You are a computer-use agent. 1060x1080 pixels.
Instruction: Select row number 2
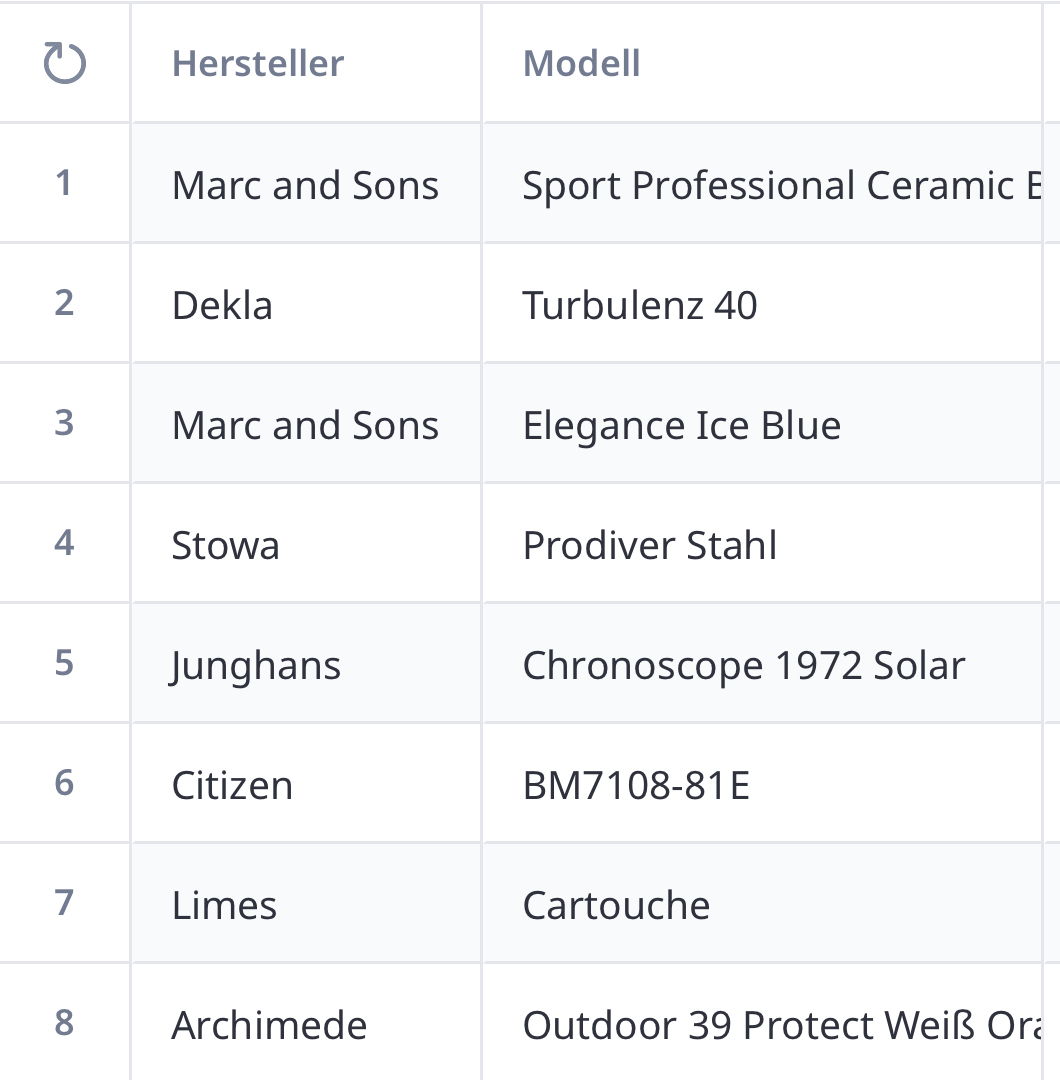point(64,303)
